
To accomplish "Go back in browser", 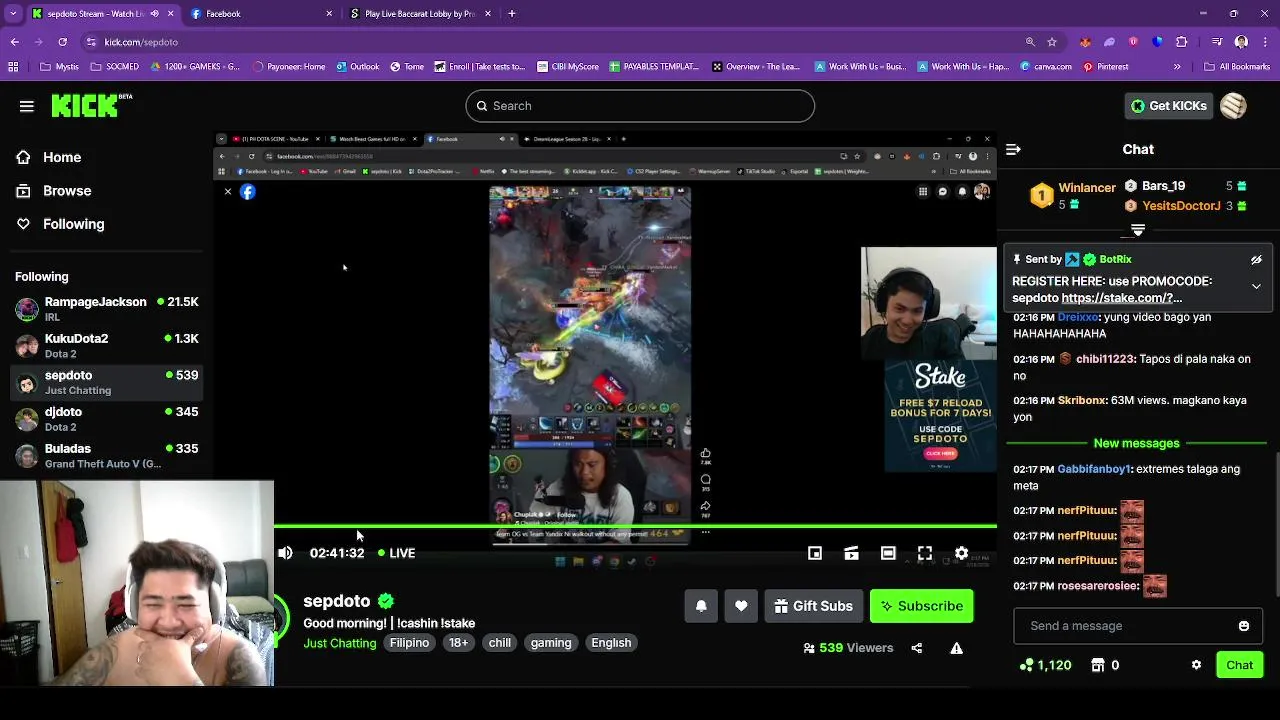I will pyautogui.click(x=14, y=42).
